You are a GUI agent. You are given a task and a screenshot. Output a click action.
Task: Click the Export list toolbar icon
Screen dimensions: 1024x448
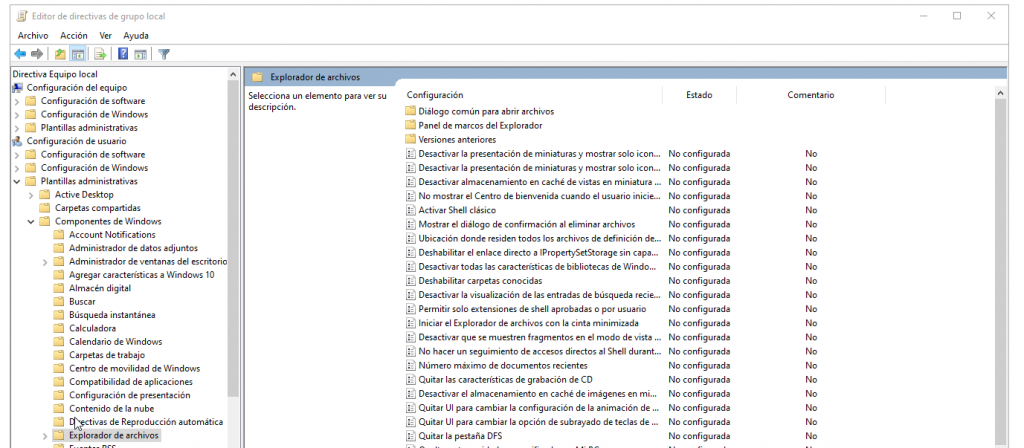(x=100, y=54)
